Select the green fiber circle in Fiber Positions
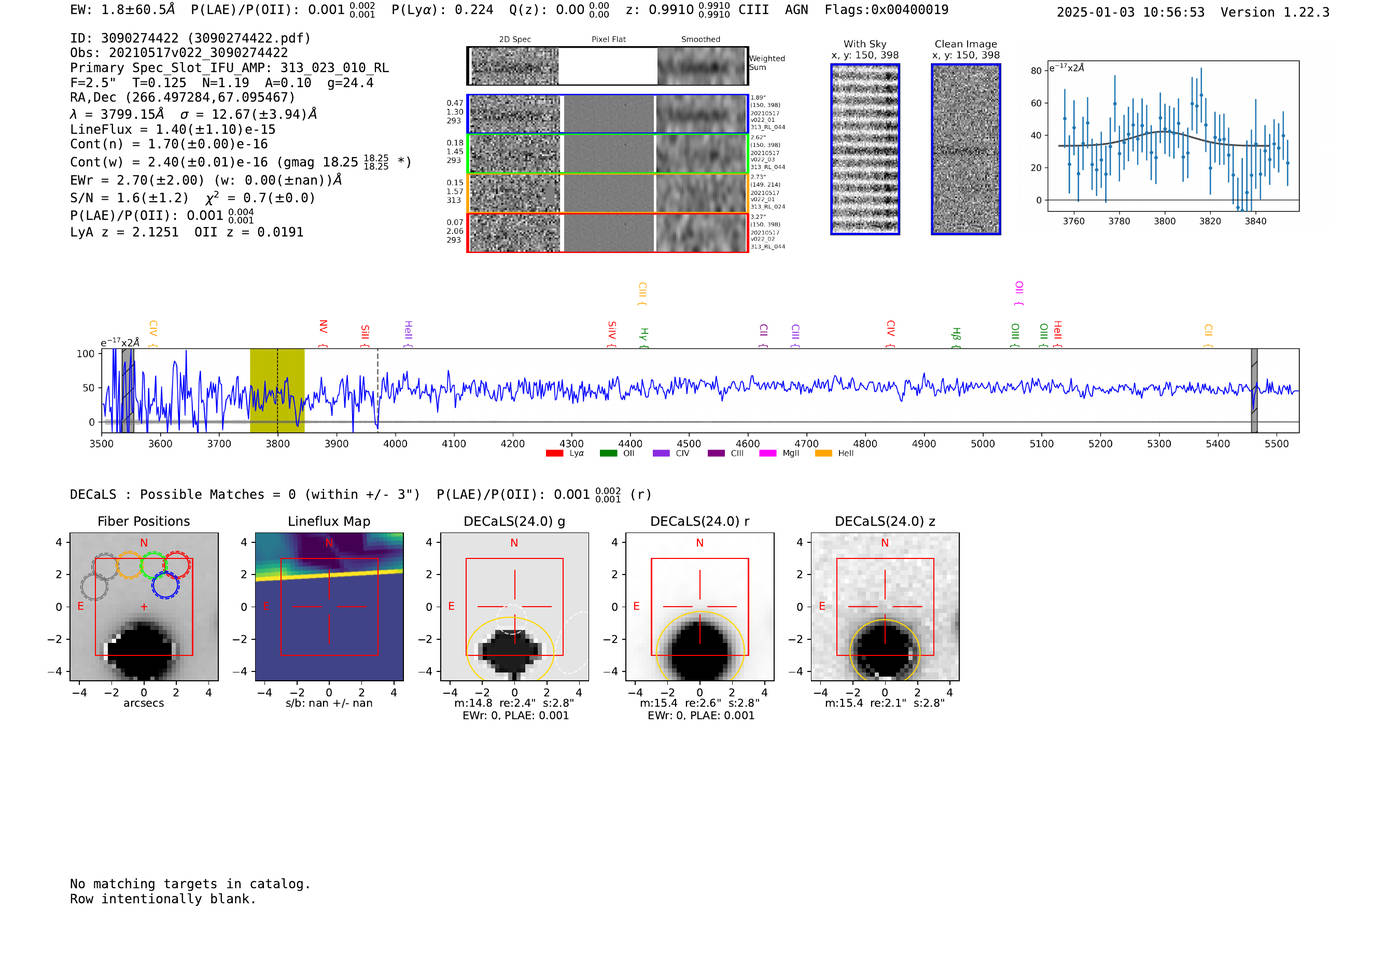The height and width of the screenshot is (953, 1400). click(154, 566)
